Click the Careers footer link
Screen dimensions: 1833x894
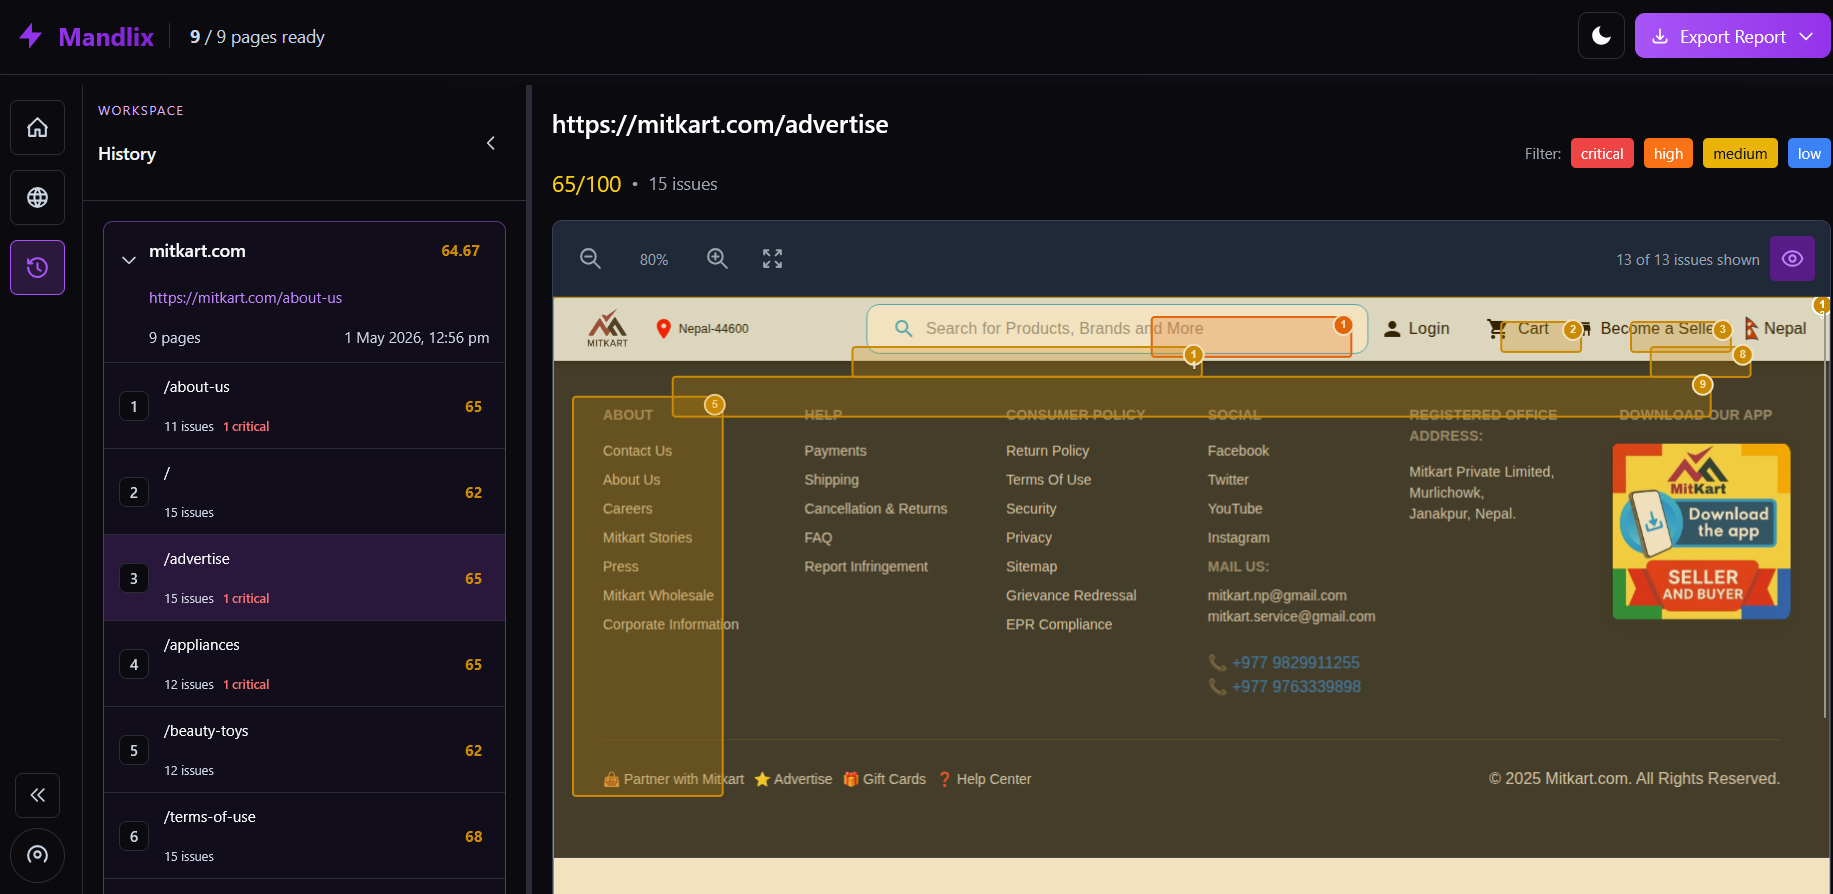627,509
